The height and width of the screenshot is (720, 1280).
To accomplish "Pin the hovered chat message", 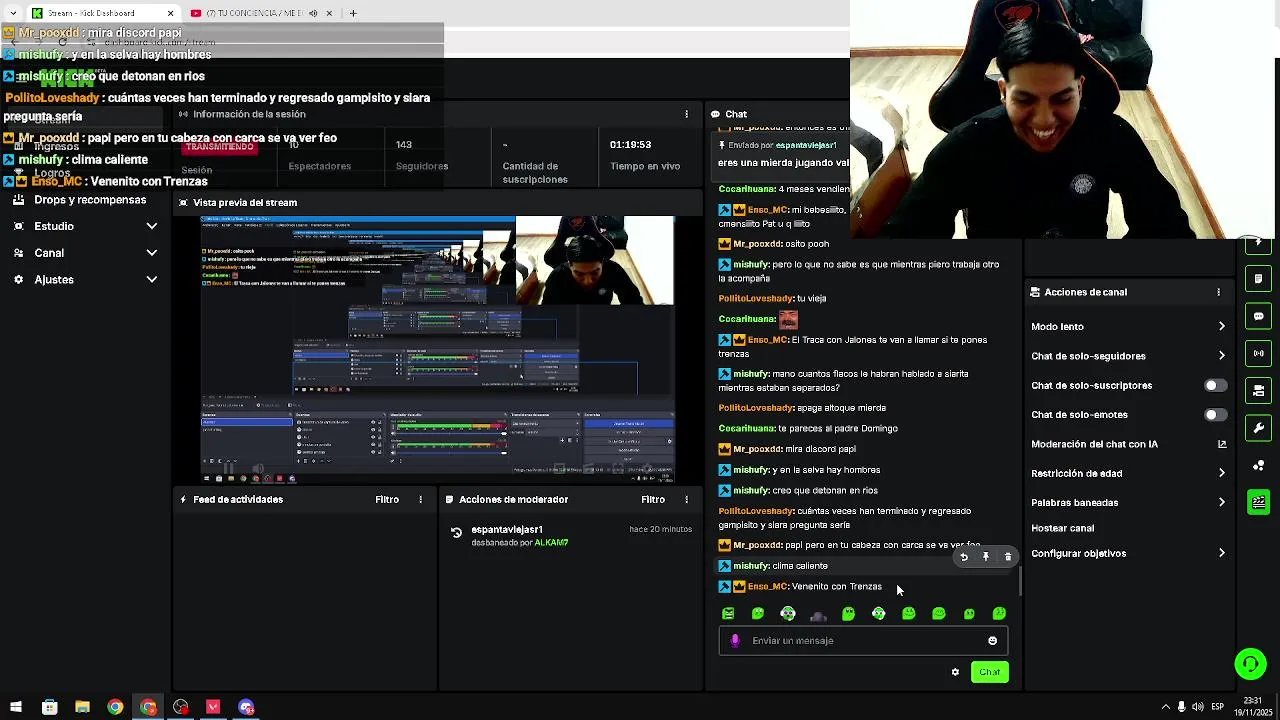I will point(986,557).
